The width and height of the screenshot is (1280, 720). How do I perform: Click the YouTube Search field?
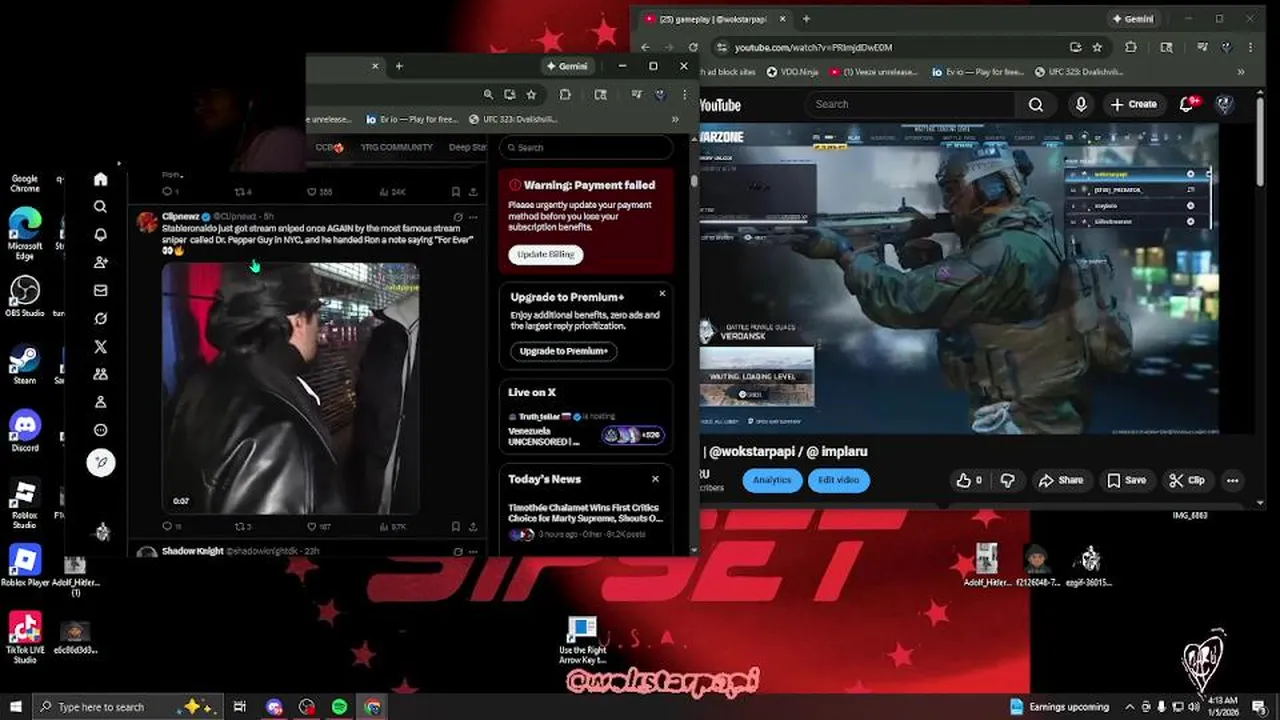[x=911, y=104]
